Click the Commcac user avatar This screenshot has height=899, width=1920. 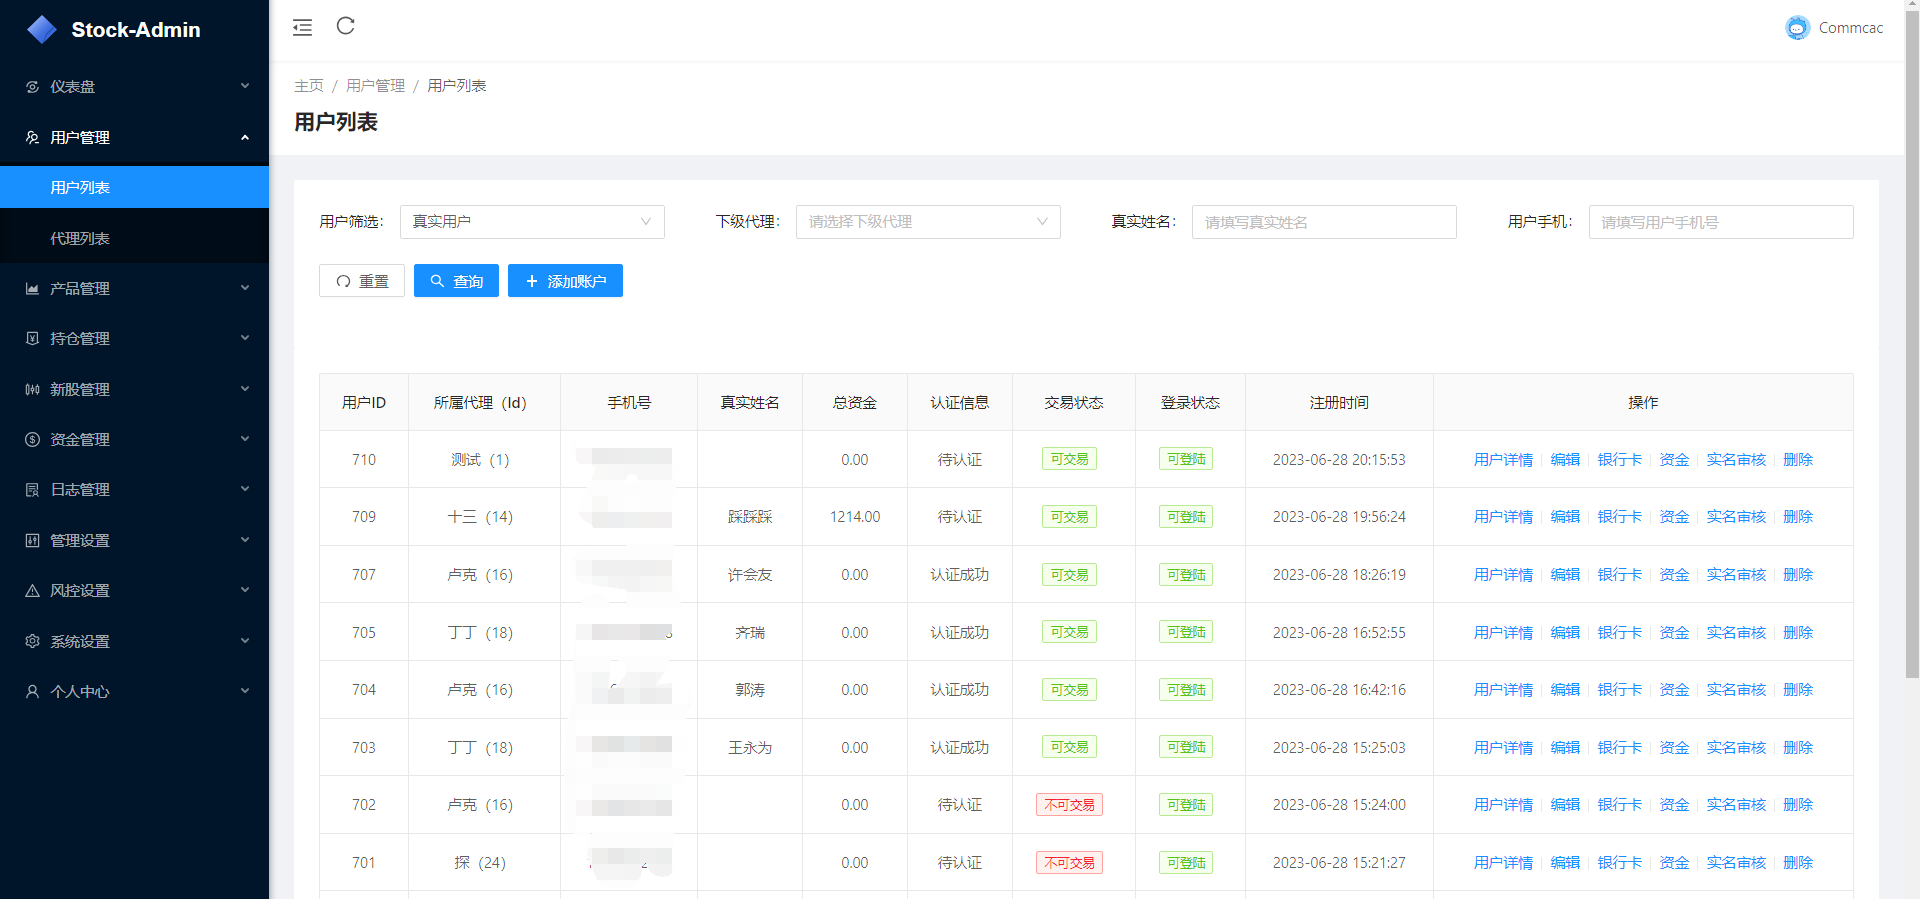pos(1797,28)
